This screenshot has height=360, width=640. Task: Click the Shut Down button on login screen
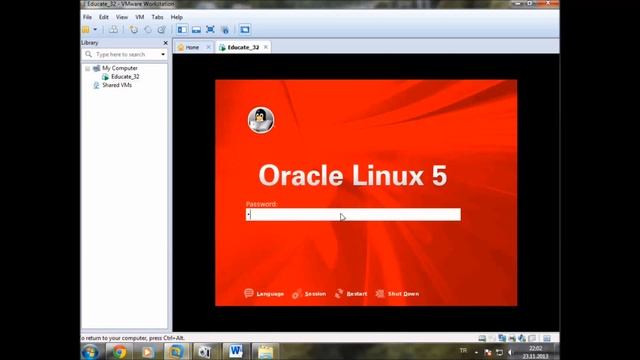(x=398, y=293)
